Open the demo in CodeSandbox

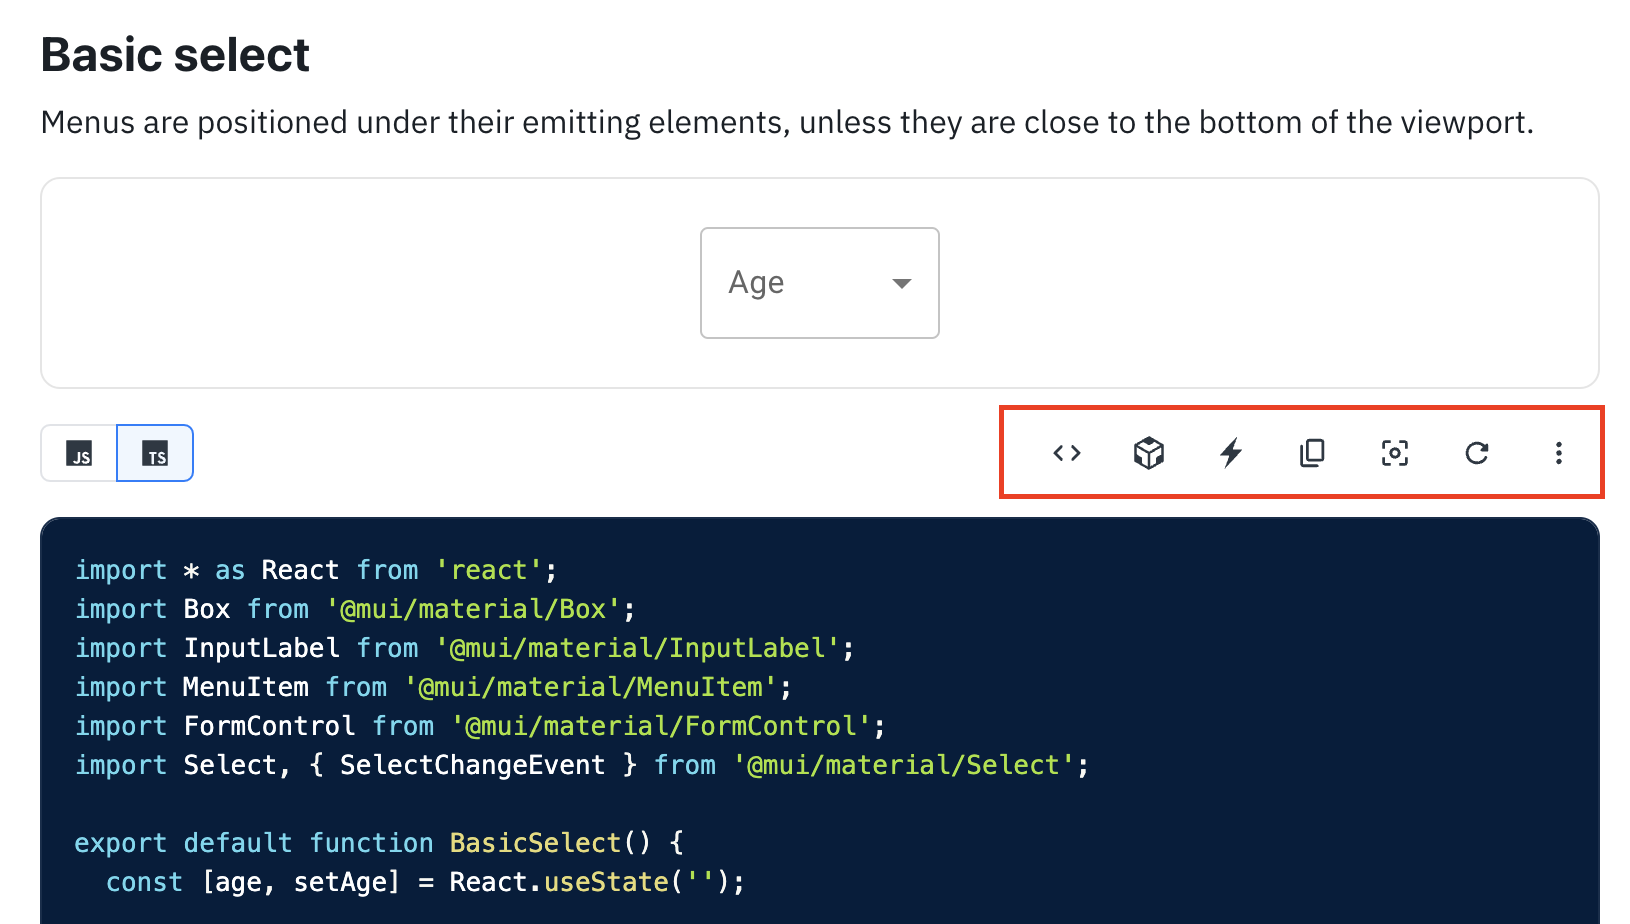(x=1148, y=453)
